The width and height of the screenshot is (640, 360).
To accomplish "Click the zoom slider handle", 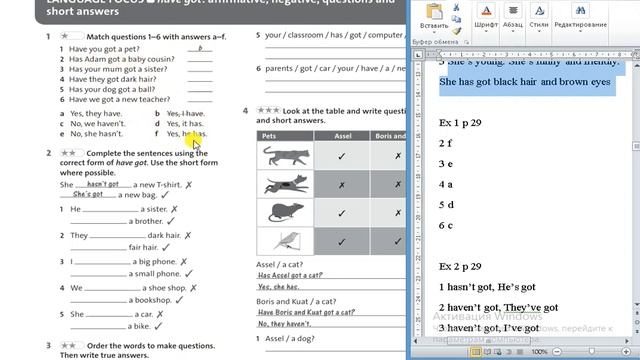I will click(x=591, y=351).
